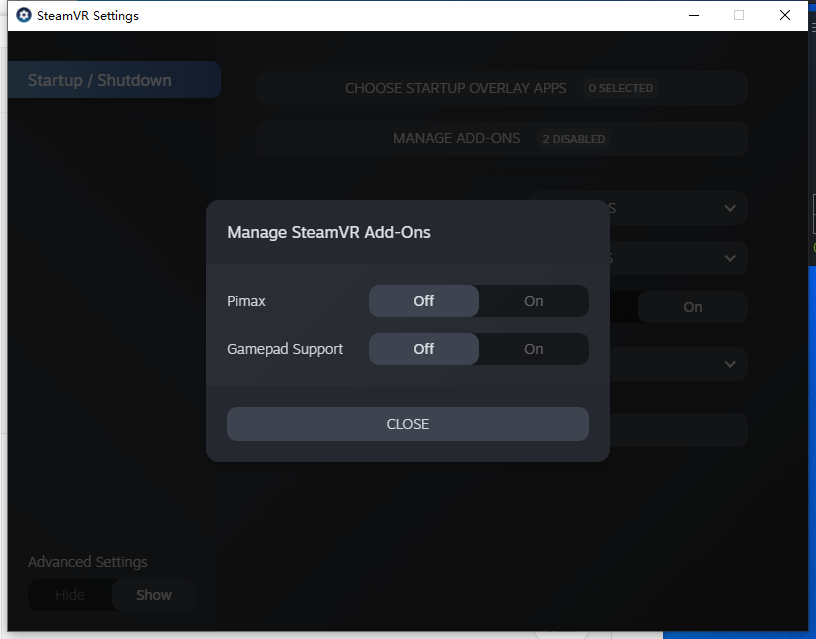Expand the lowest dropdown chevron behind dialog
This screenshot has width=816, height=639.
click(x=730, y=364)
